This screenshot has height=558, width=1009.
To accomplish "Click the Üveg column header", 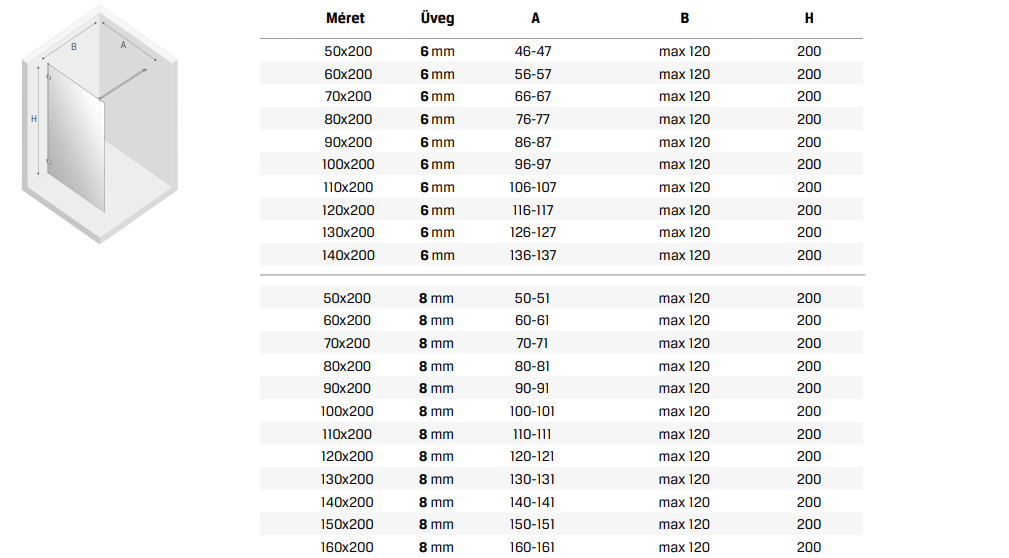I will (x=438, y=18).
